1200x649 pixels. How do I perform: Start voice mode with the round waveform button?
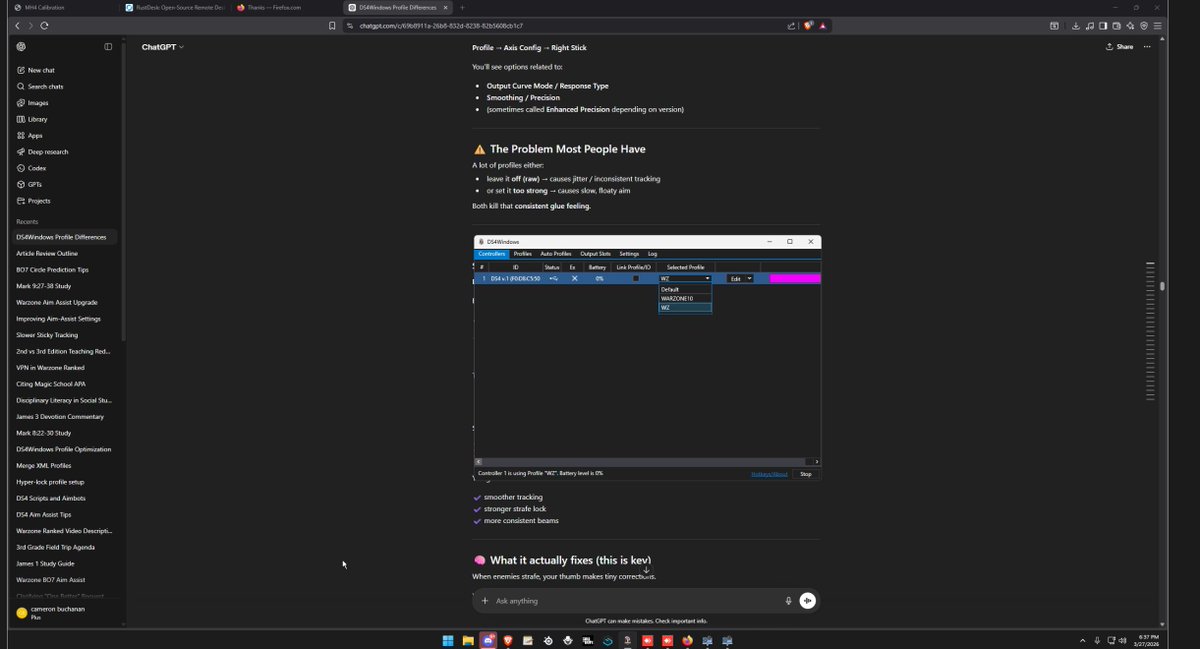[x=807, y=601]
